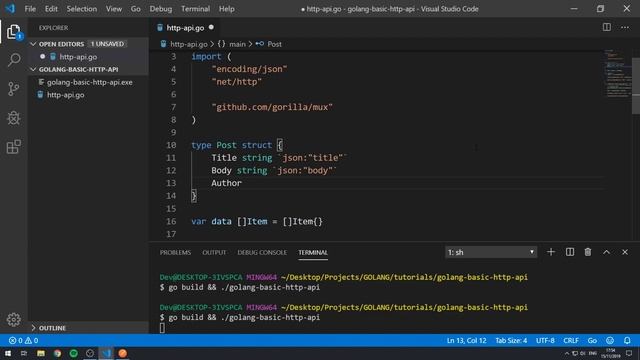The image size is (640, 360).
Task: Click Author on line 13
Action: (x=226, y=183)
